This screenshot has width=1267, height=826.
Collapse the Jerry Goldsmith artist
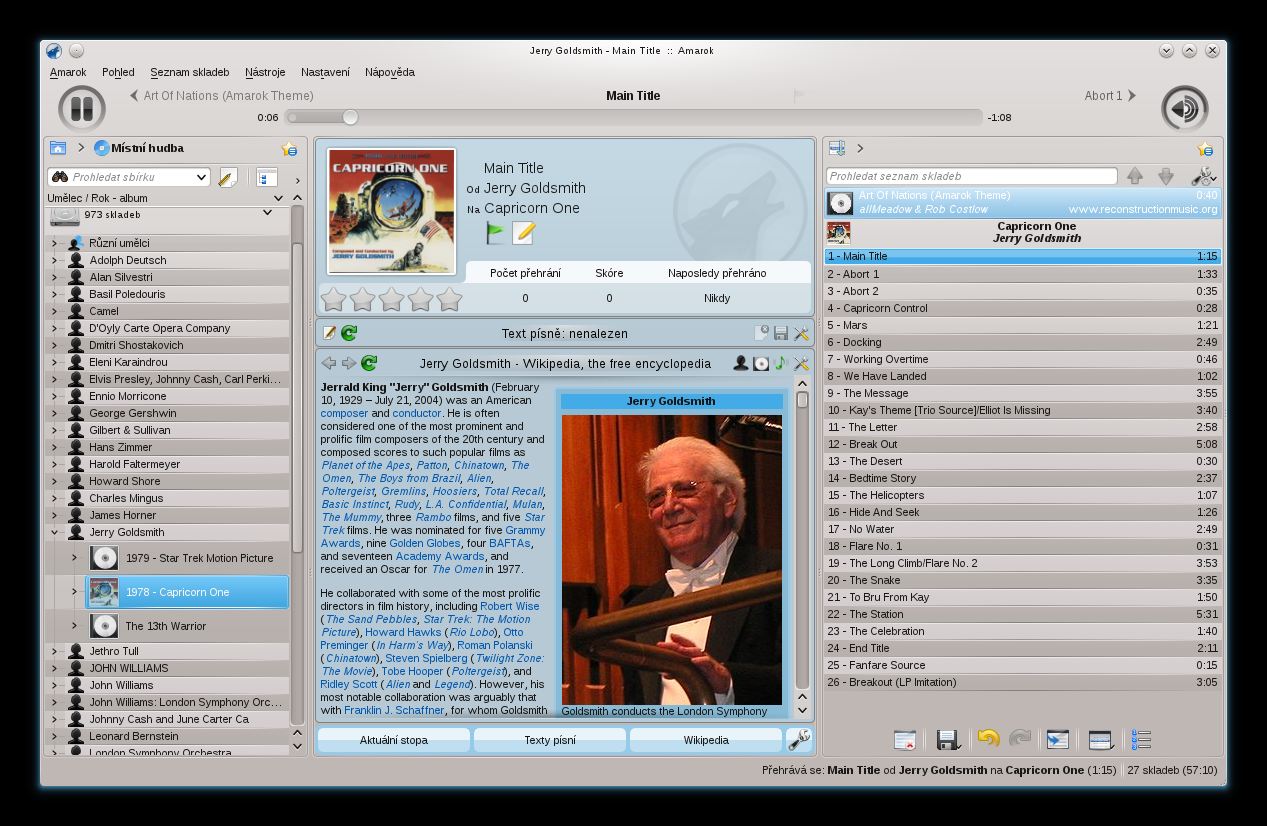pos(55,532)
